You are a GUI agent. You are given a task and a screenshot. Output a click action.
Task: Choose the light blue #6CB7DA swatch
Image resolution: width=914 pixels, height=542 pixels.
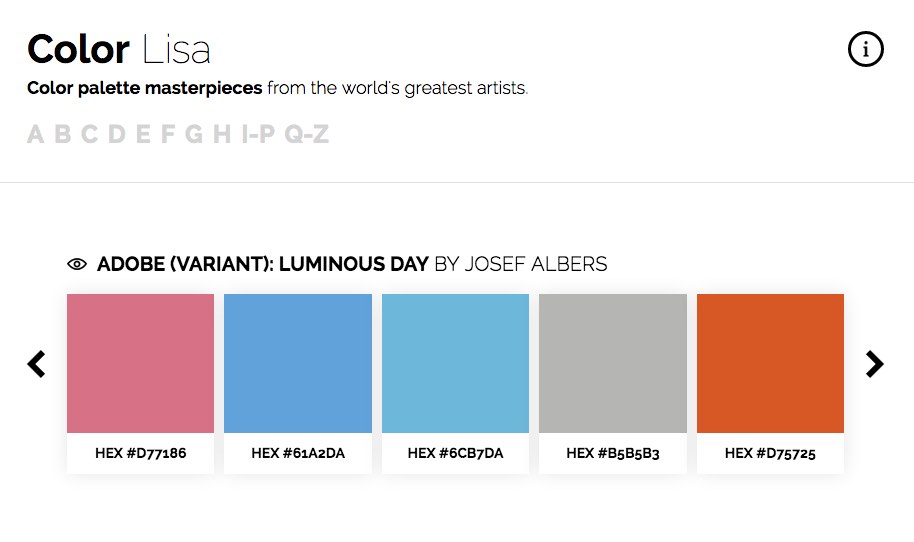coord(455,363)
